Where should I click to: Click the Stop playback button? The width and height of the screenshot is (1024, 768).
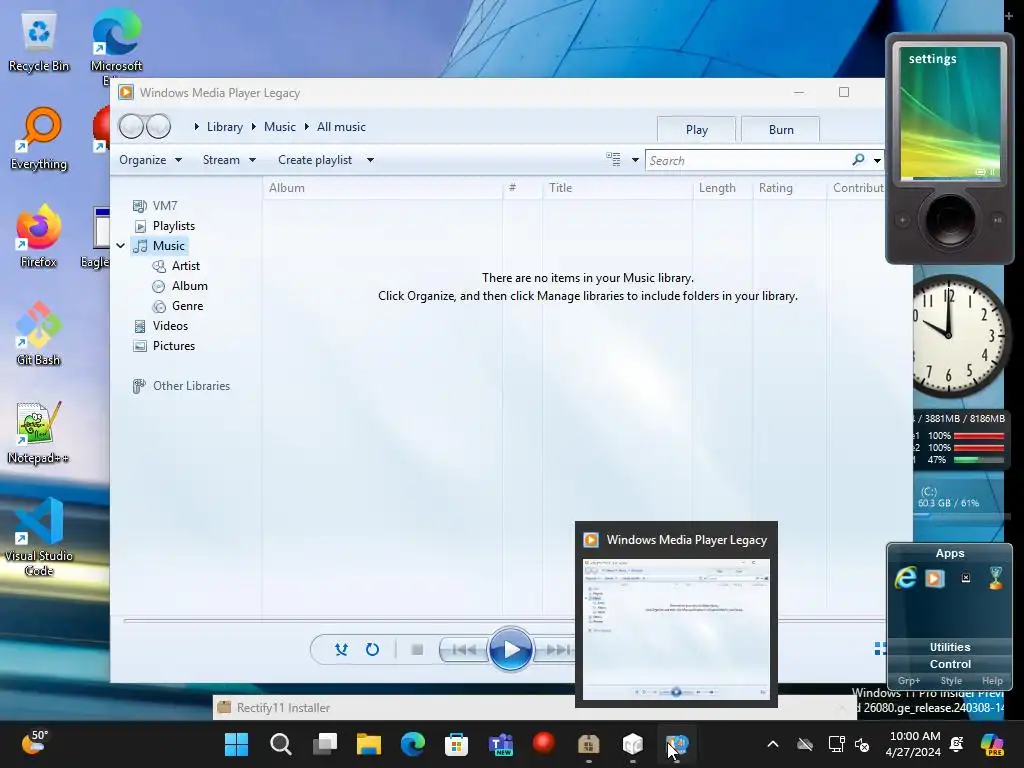tap(417, 649)
